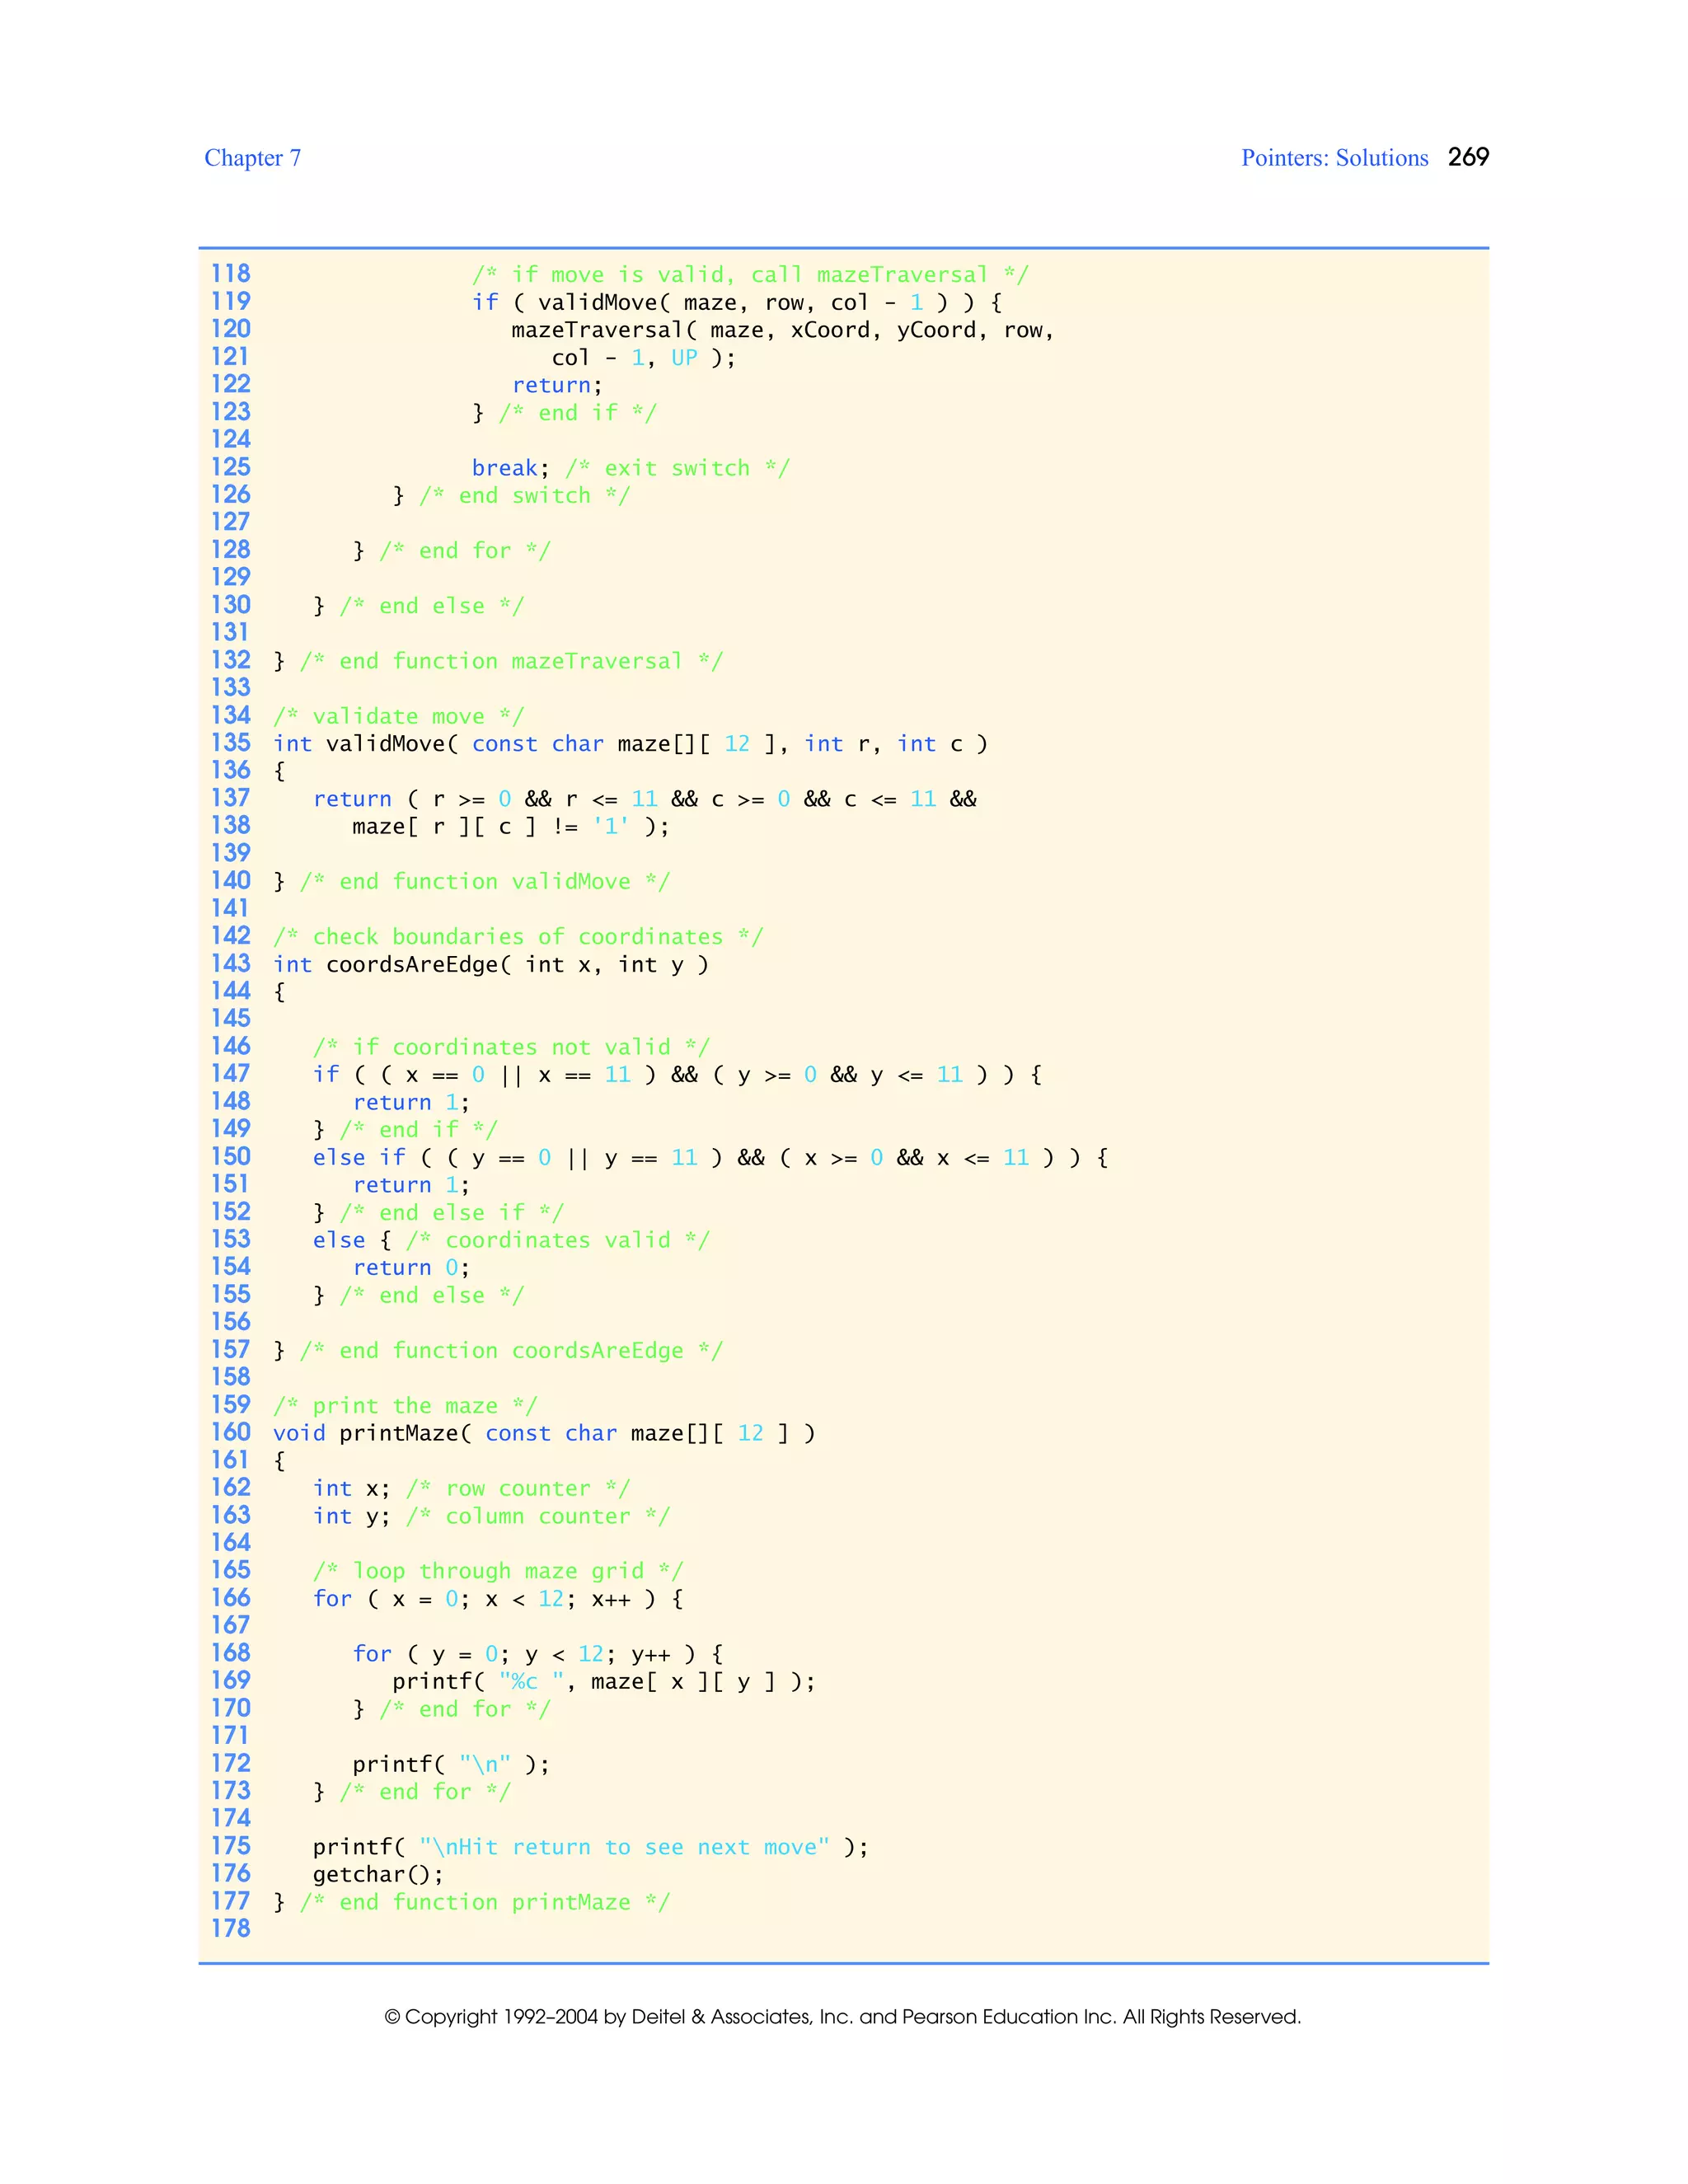
Task: Click the coordsAreEdge function declaration
Action: click(x=490, y=964)
